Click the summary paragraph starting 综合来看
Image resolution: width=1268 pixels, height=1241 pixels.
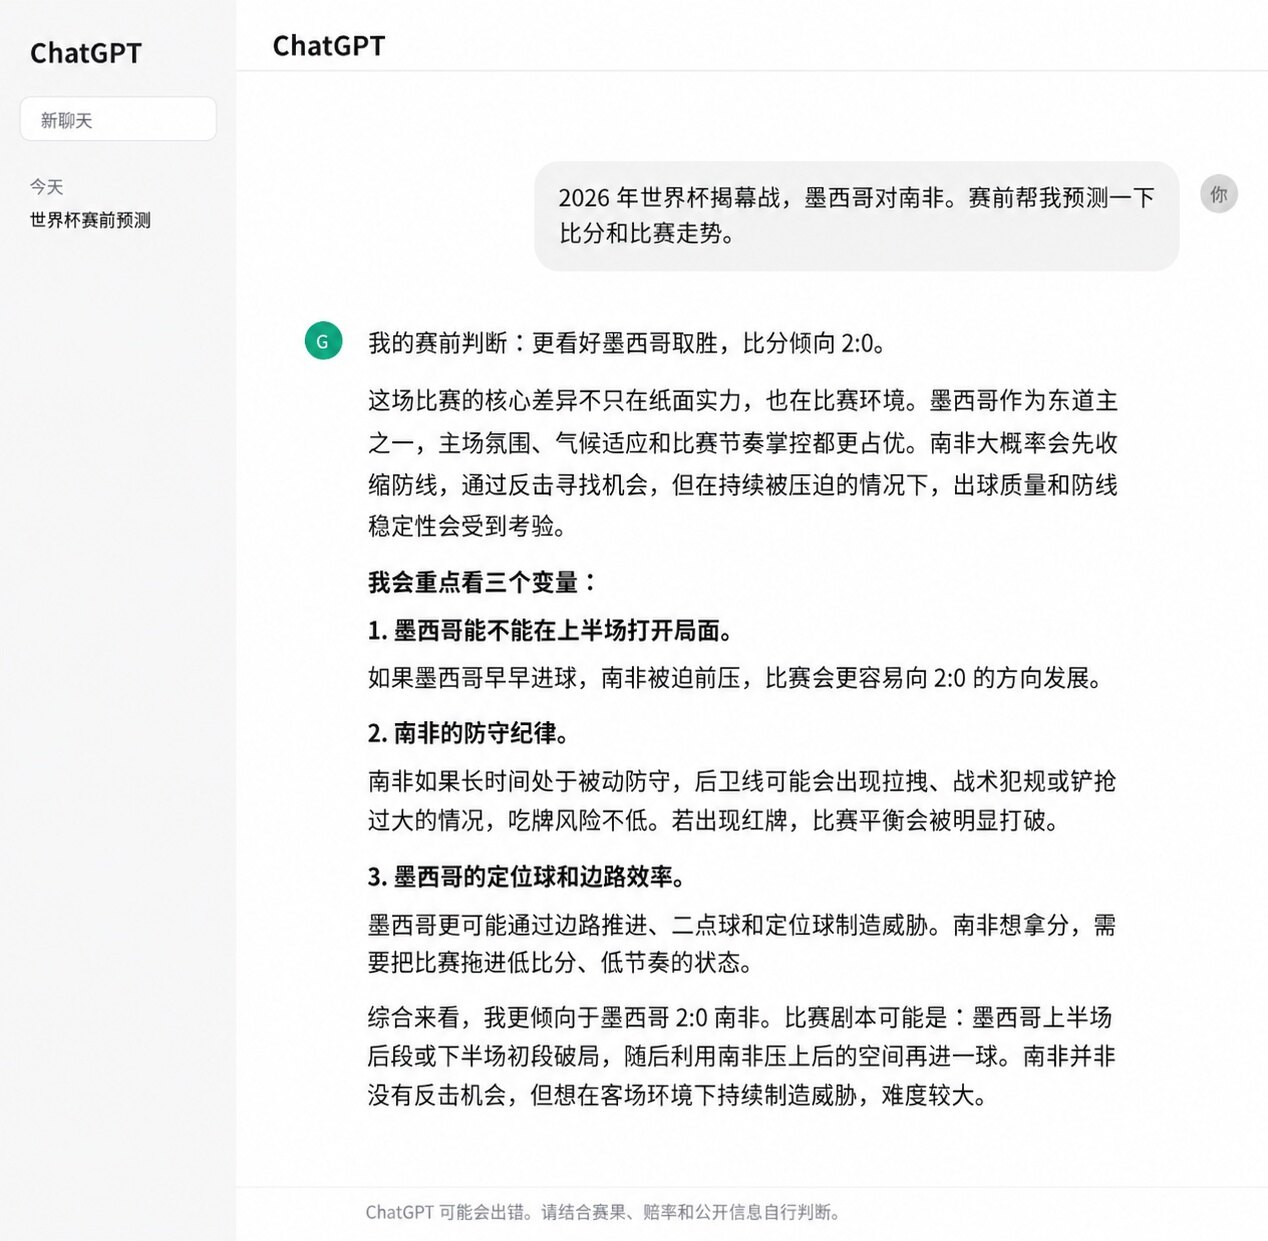tap(741, 1056)
